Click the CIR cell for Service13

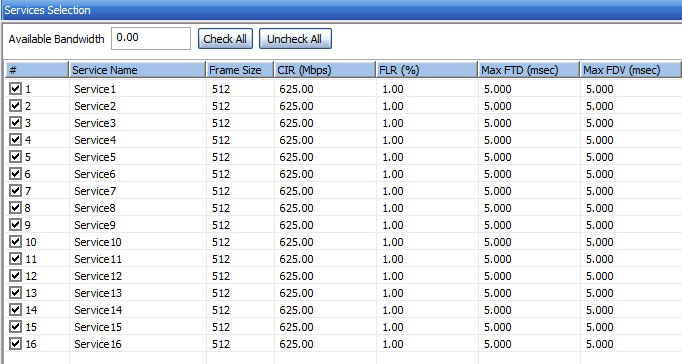(x=325, y=293)
